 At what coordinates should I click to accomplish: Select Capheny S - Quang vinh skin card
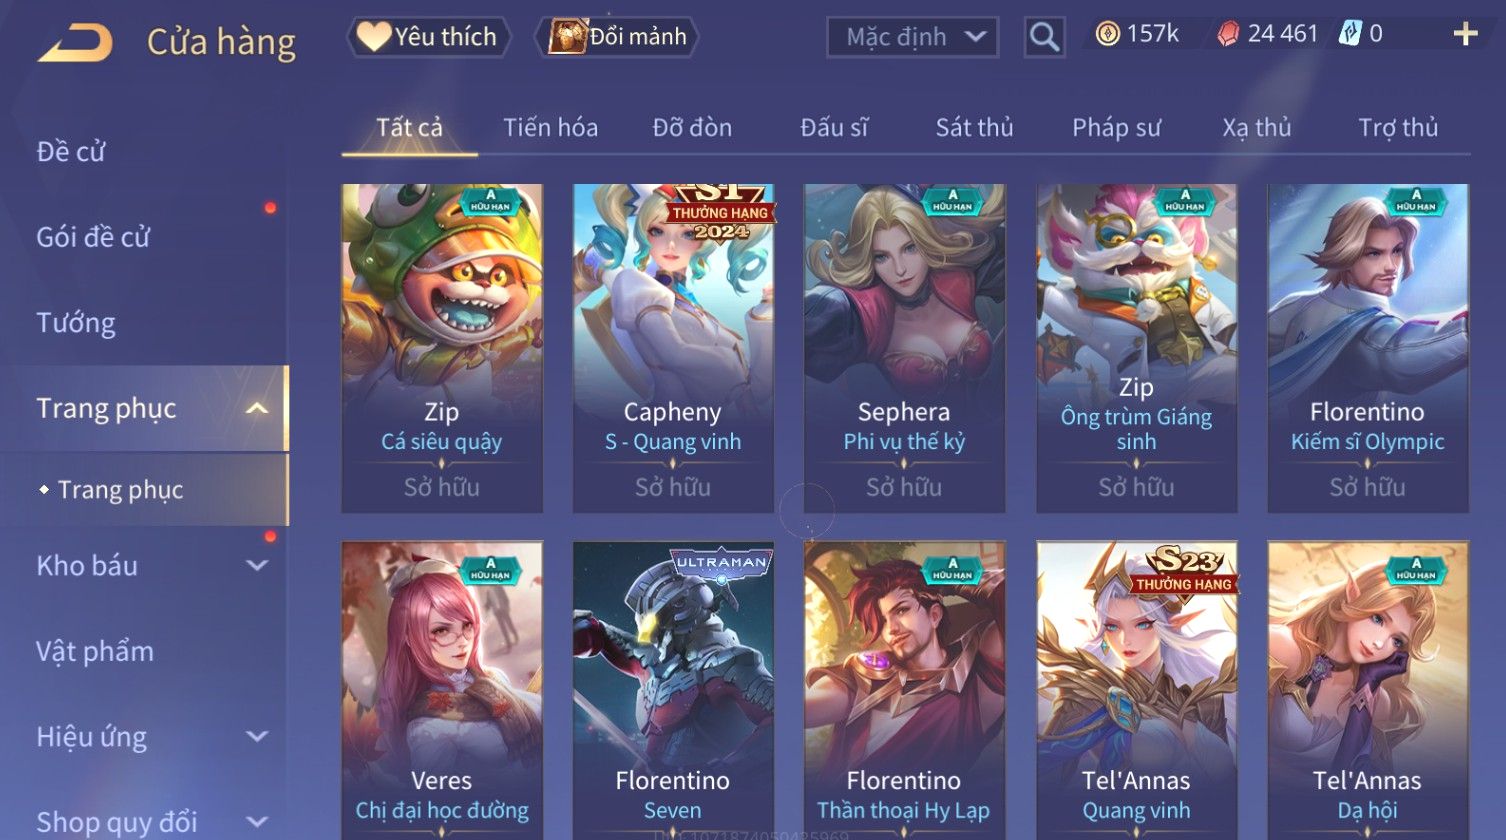673,348
